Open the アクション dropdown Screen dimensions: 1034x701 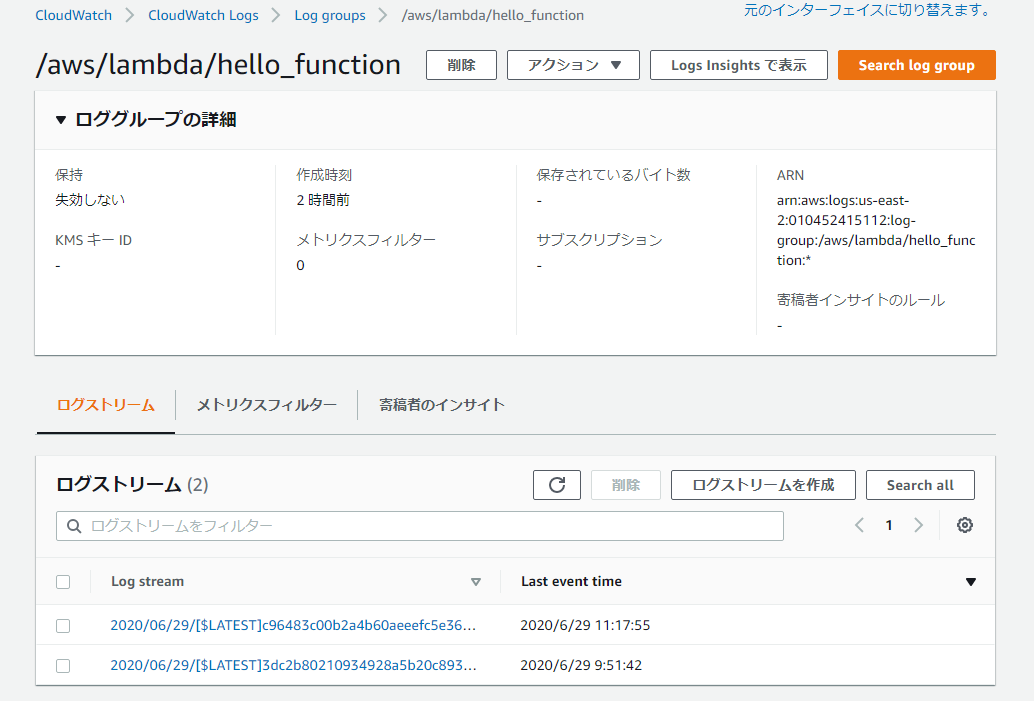[573, 65]
